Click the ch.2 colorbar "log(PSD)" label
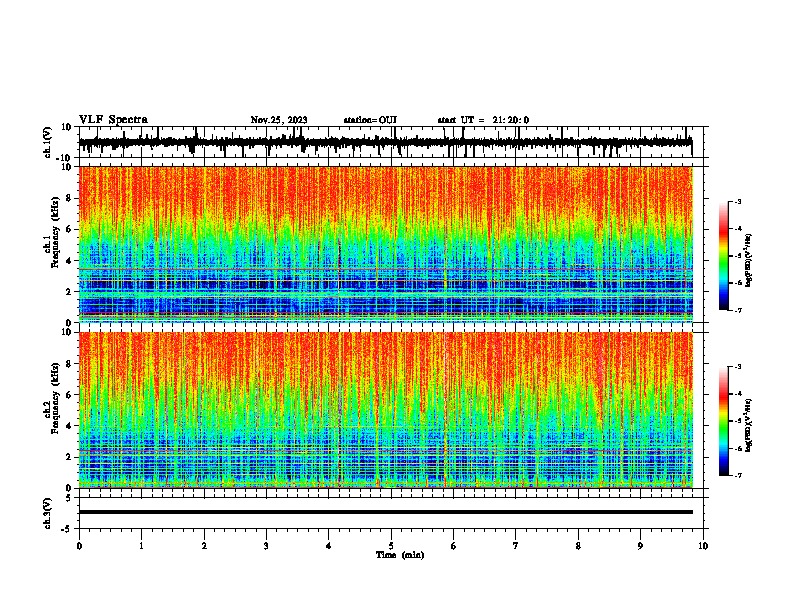This screenshot has height=612, width=792. [x=748, y=425]
